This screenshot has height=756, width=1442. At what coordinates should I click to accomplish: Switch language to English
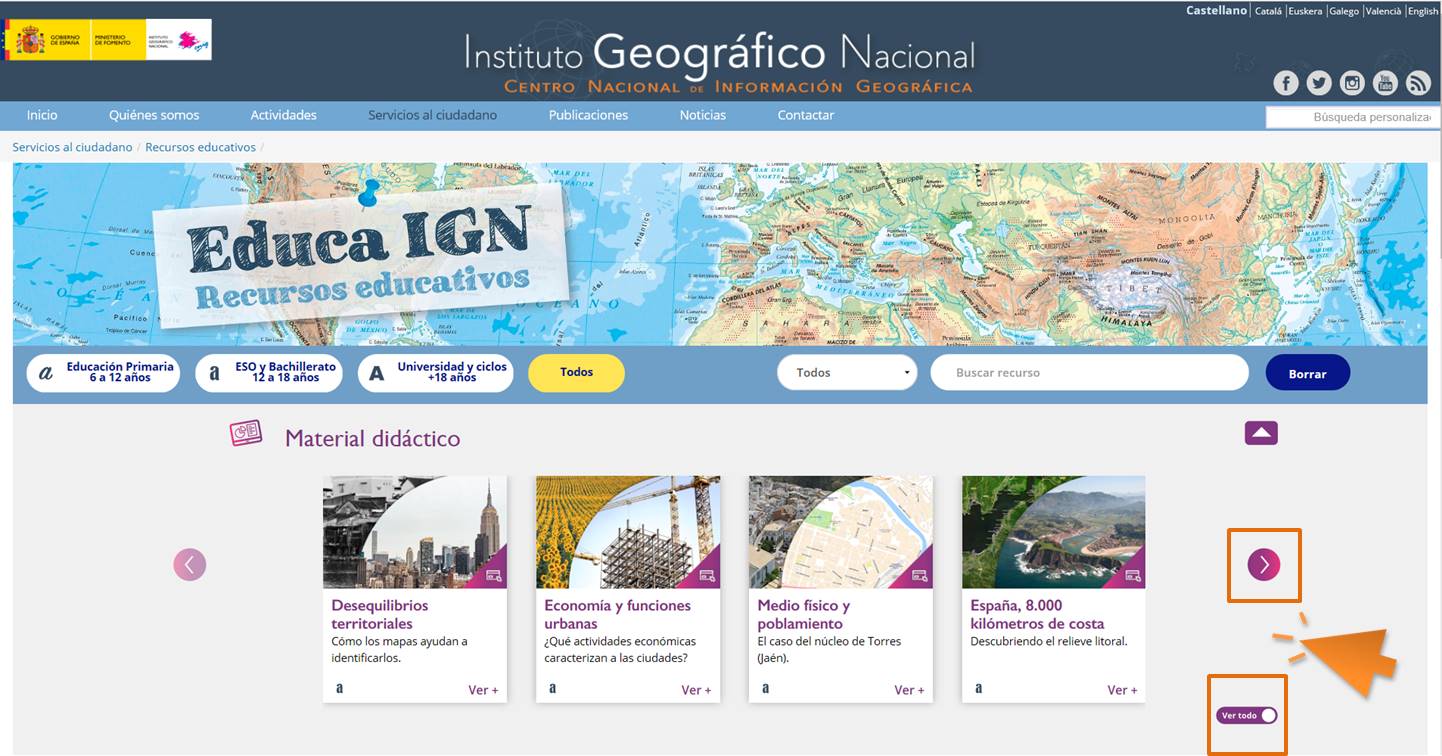[1423, 11]
